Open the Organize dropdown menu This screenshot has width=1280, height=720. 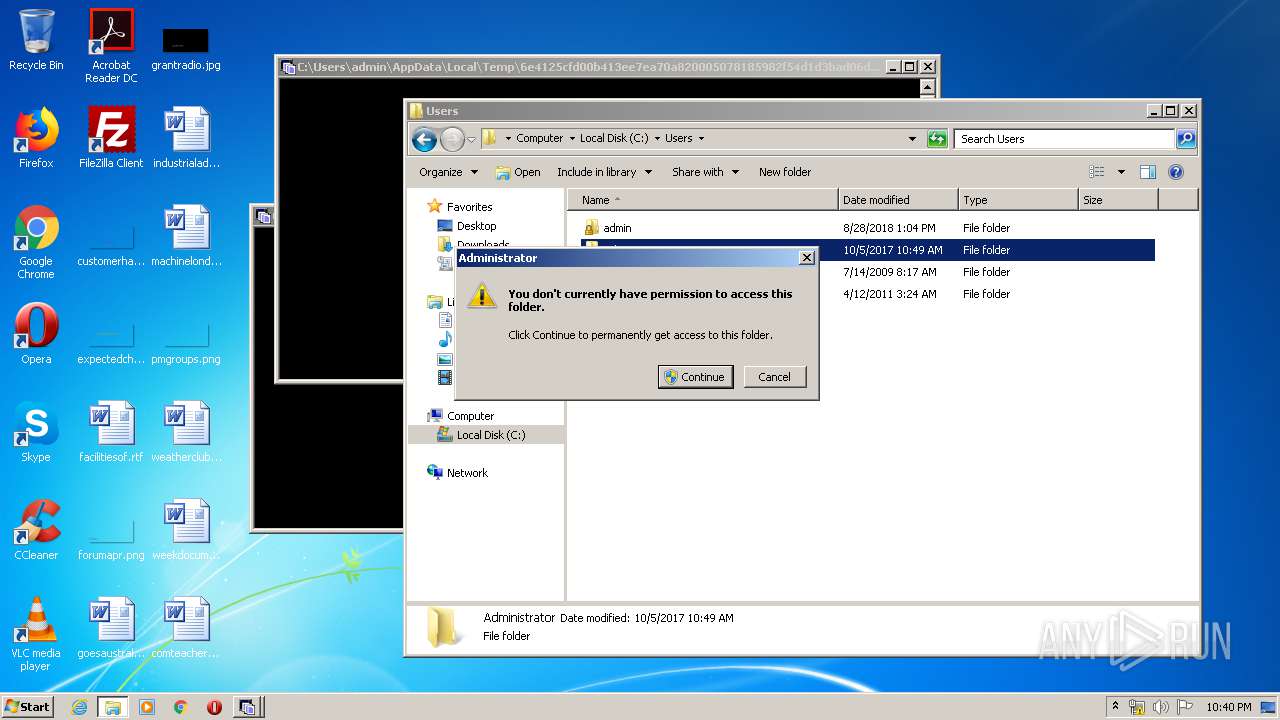click(448, 172)
